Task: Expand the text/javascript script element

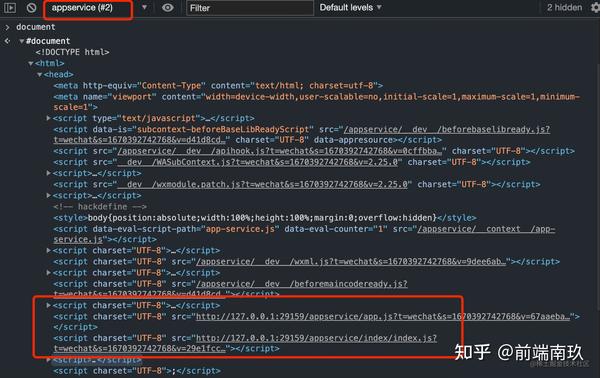Action: pos(49,118)
